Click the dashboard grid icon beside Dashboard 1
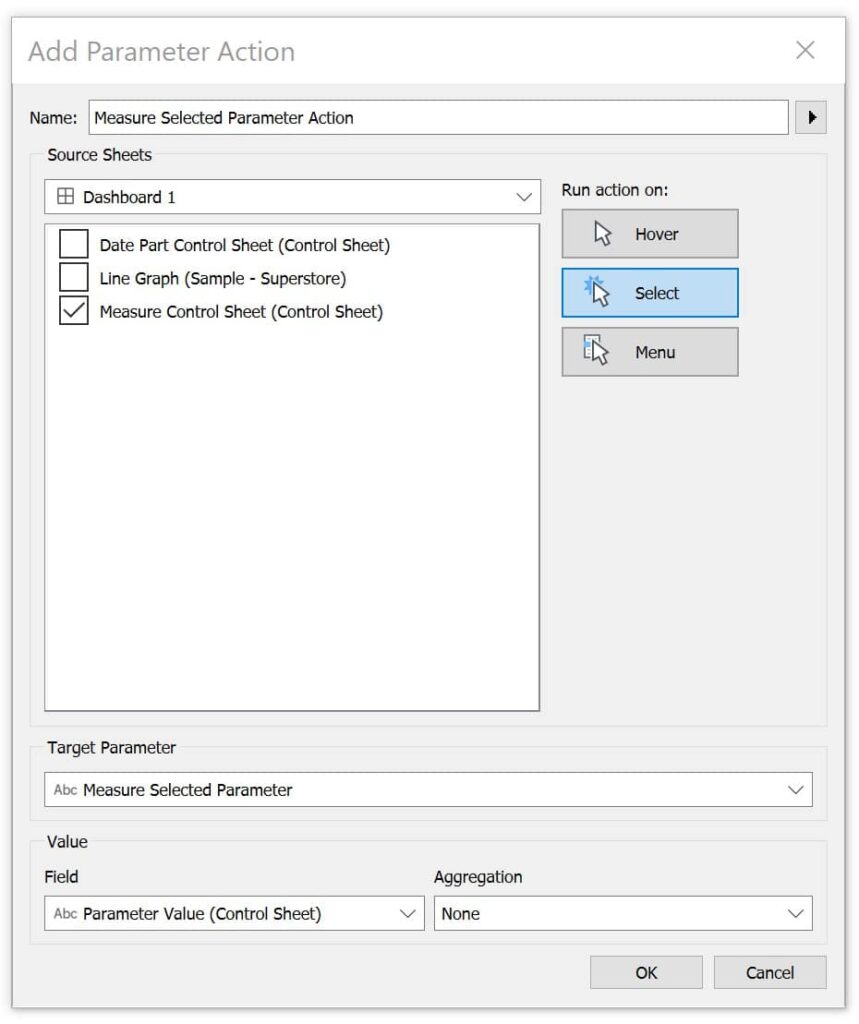Image resolution: width=859 pixels, height=1024 pixels. pyautogui.click(x=64, y=197)
